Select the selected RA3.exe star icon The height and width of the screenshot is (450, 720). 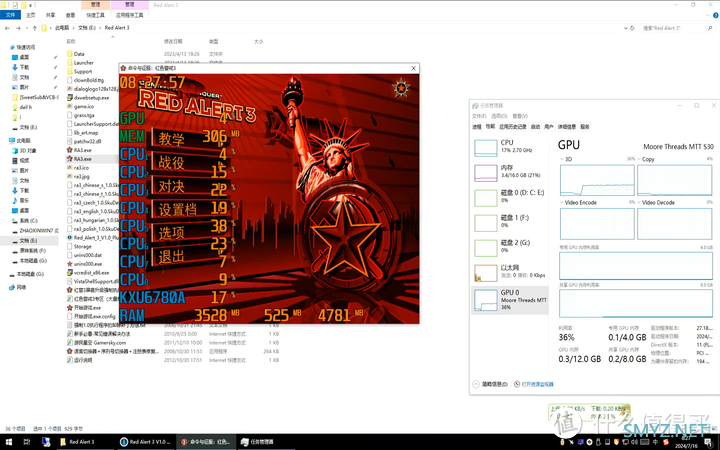tap(70, 159)
